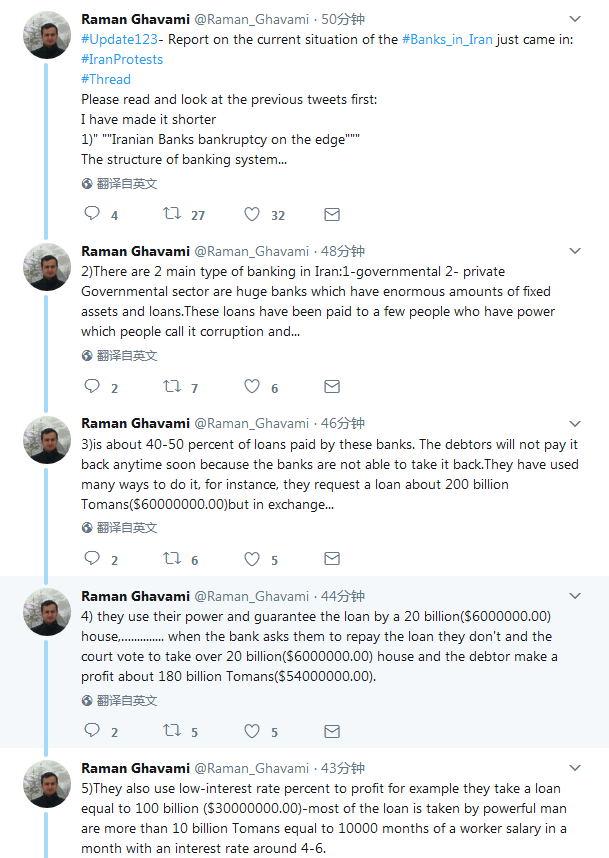Retweet the first tweet with 27 retweets
This screenshot has width=609, height=858.
pos(172,213)
